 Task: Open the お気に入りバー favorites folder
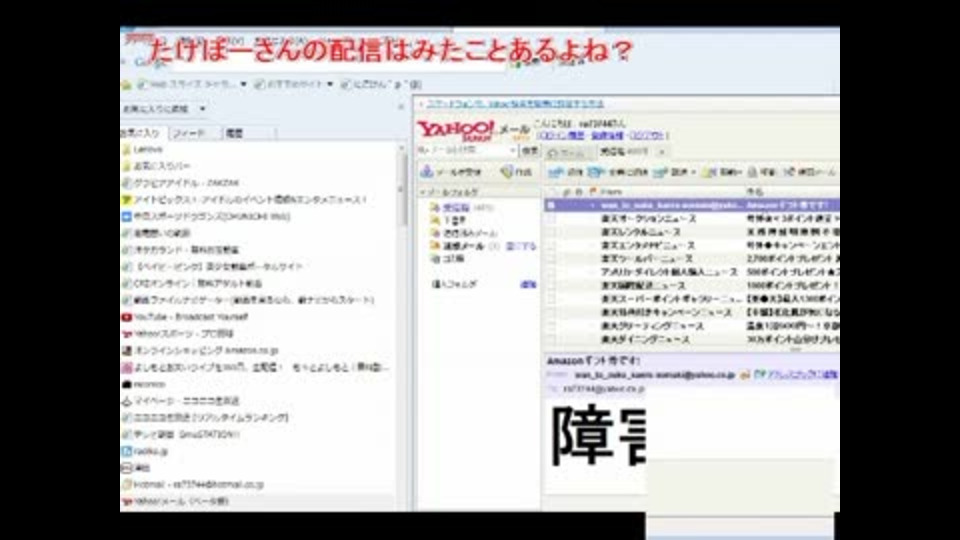156,166
